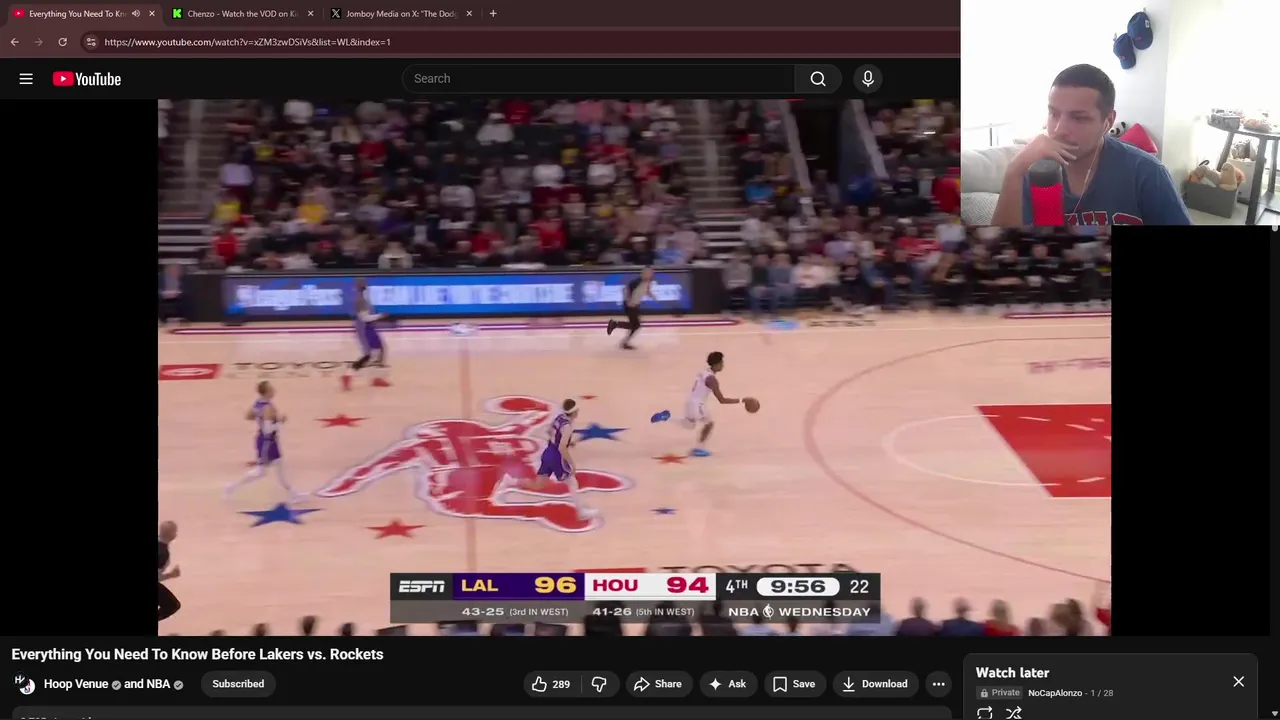
Task: Click the search magnifier button
Action: click(x=818, y=79)
